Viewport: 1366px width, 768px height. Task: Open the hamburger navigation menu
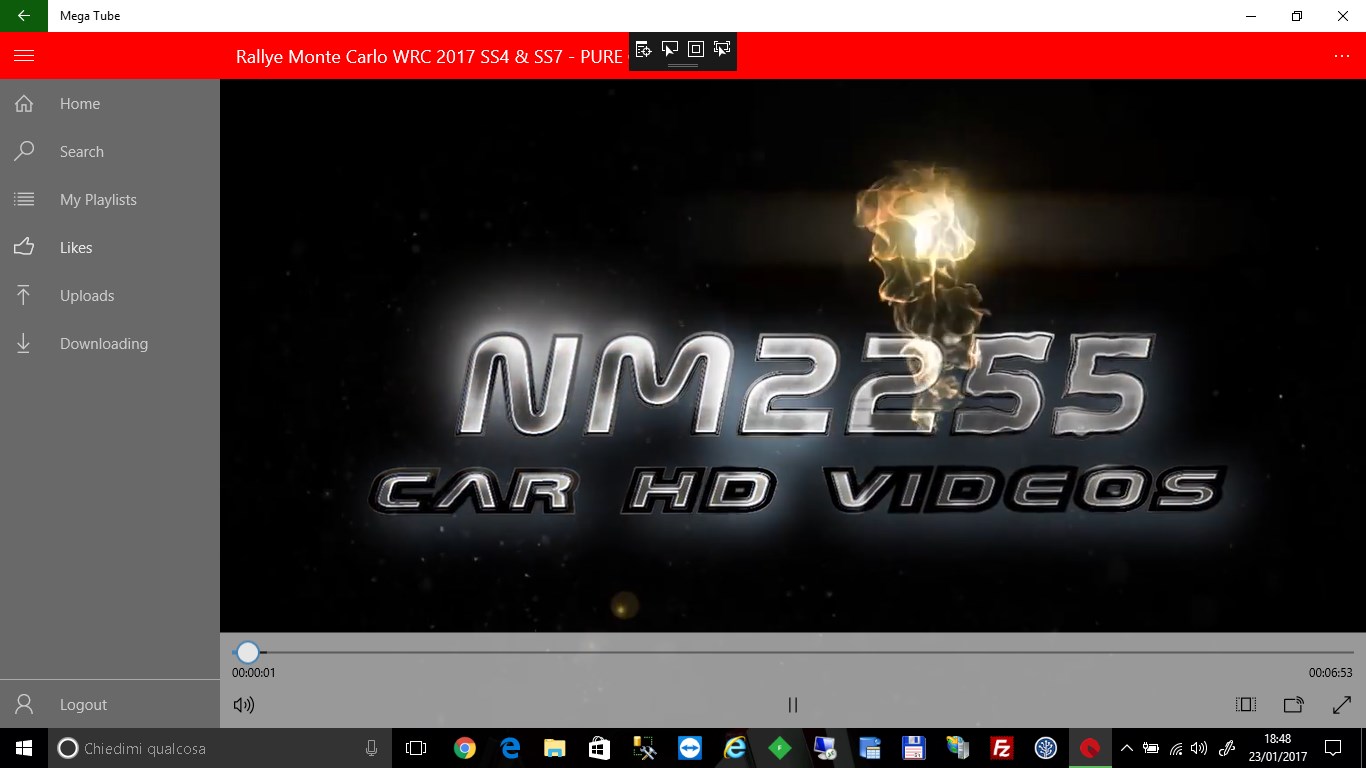(24, 56)
